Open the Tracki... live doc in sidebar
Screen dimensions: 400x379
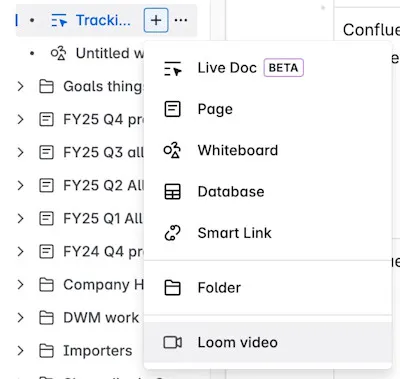[x=103, y=21]
